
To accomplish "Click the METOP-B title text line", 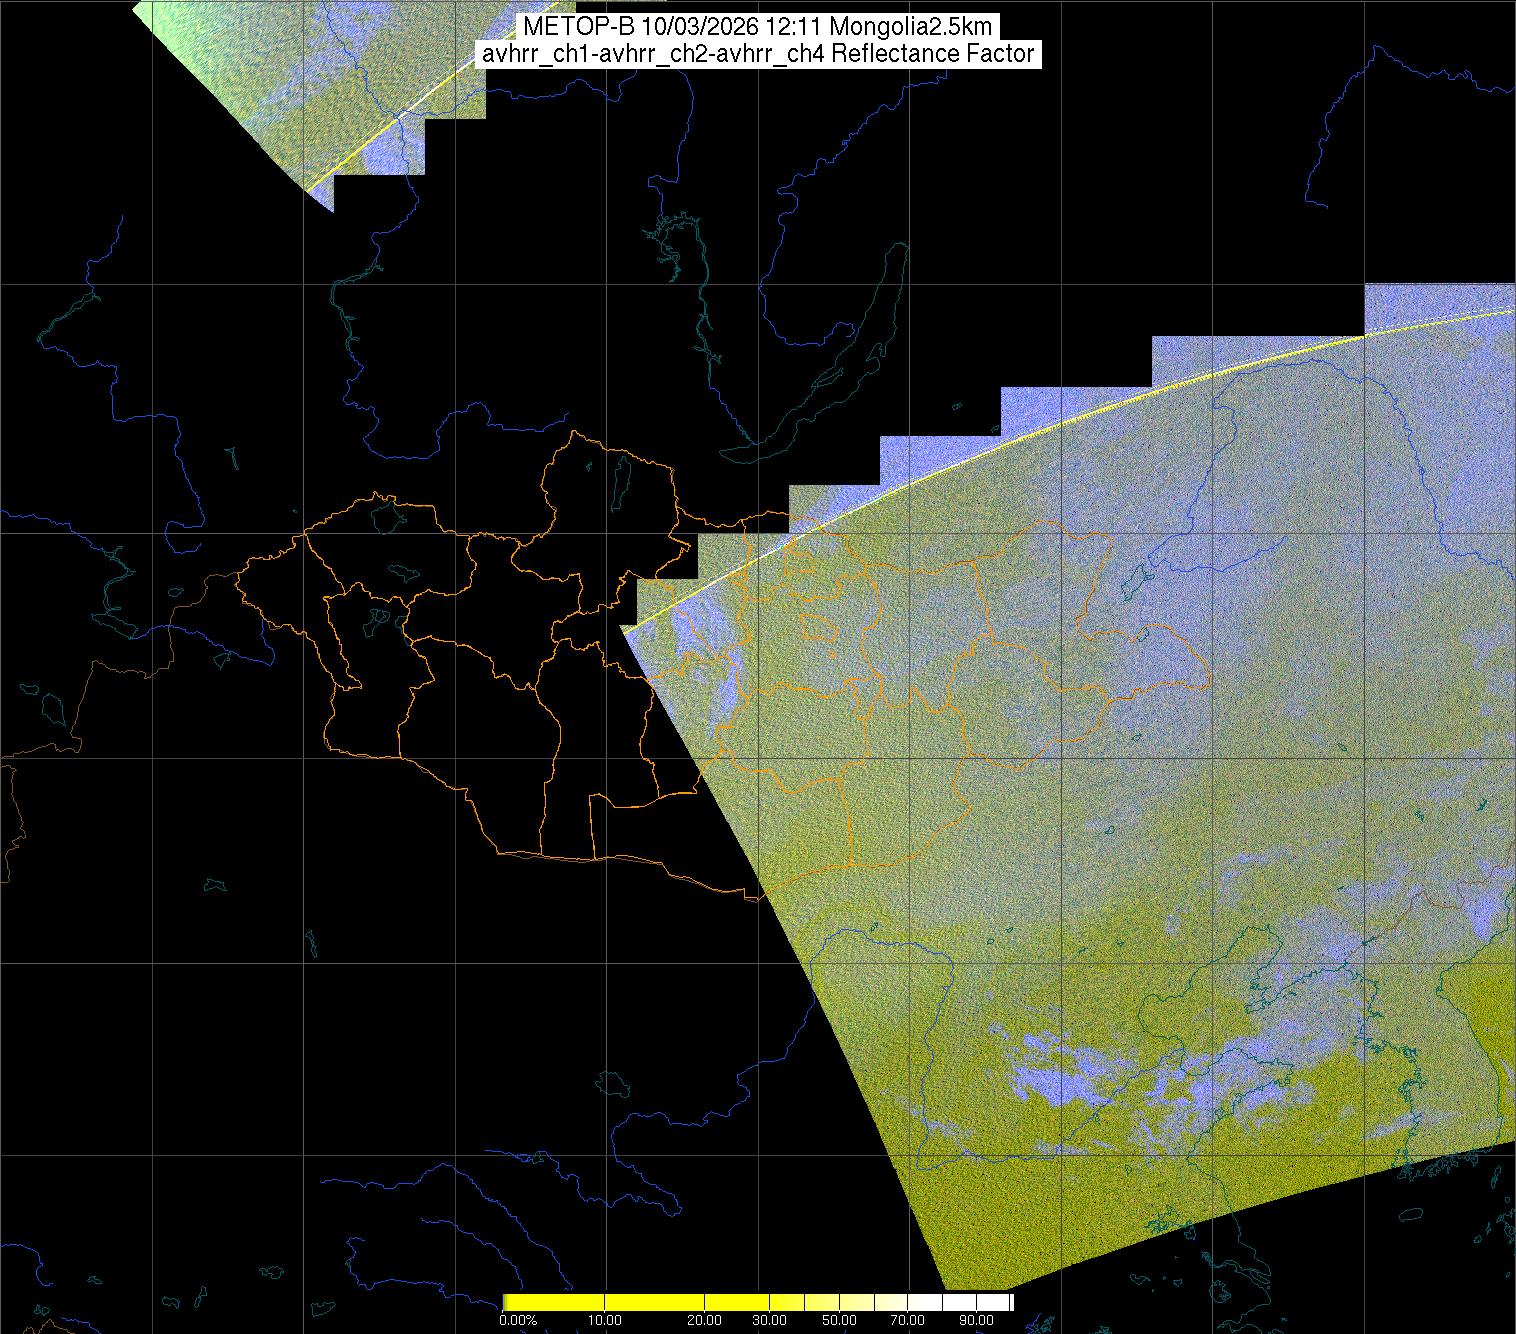I will (x=756, y=27).
